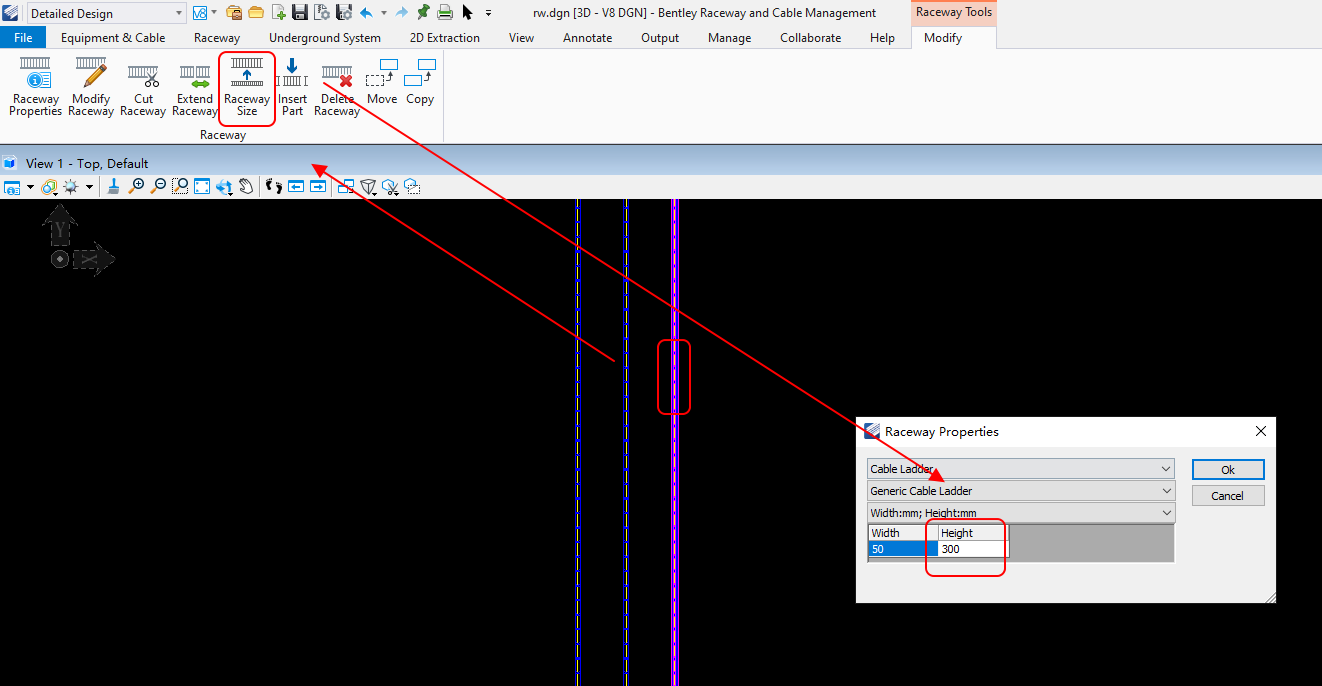This screenshot has width=1322, height=686.
Task: Activate the Extend Raceway tool
Action: (194, 87)
